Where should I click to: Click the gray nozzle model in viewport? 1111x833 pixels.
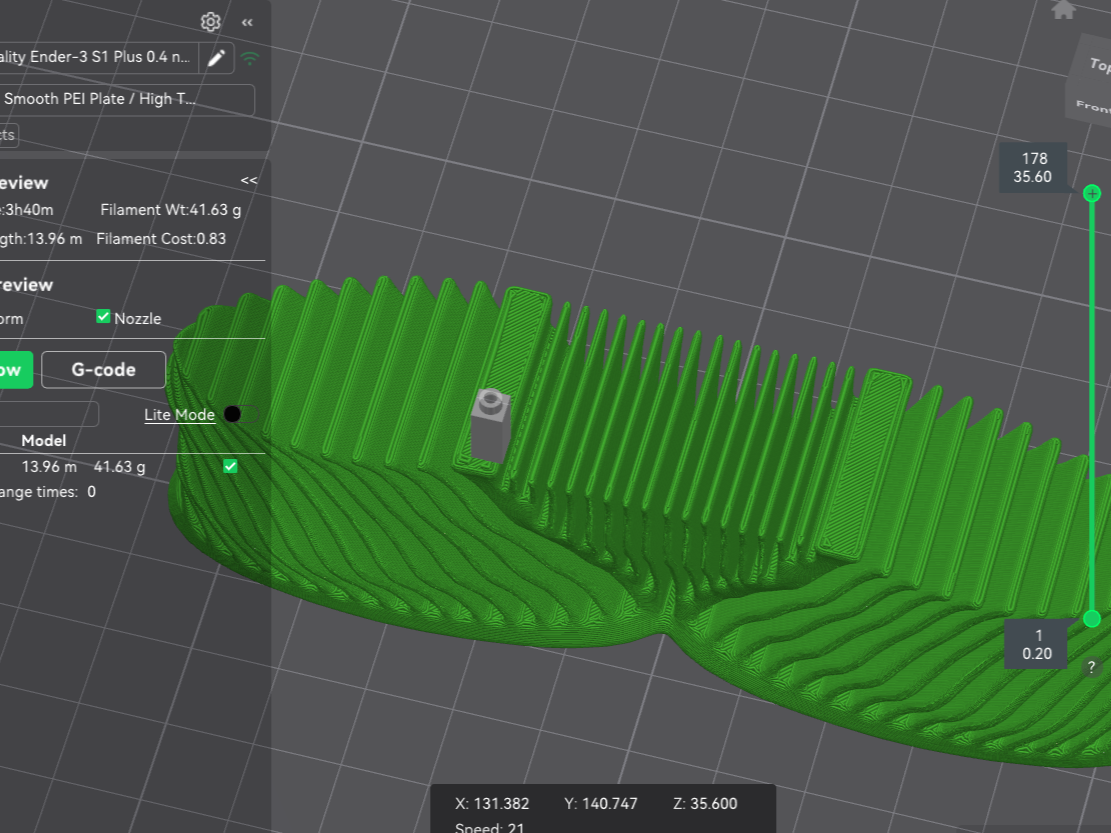coord(490,424)
